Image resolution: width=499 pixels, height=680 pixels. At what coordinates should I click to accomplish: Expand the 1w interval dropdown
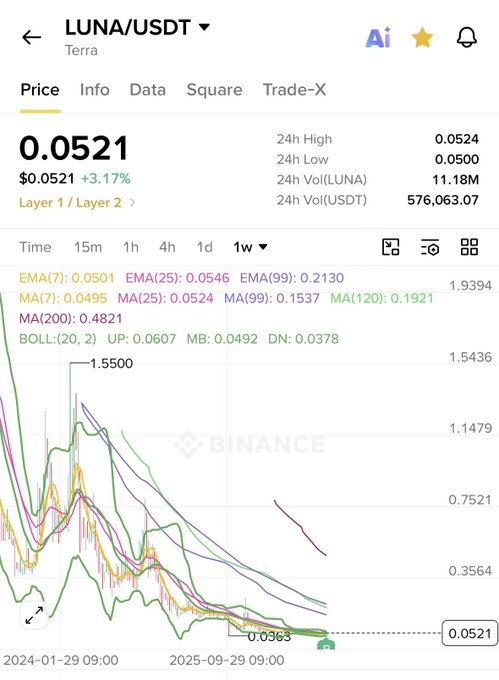250,247
